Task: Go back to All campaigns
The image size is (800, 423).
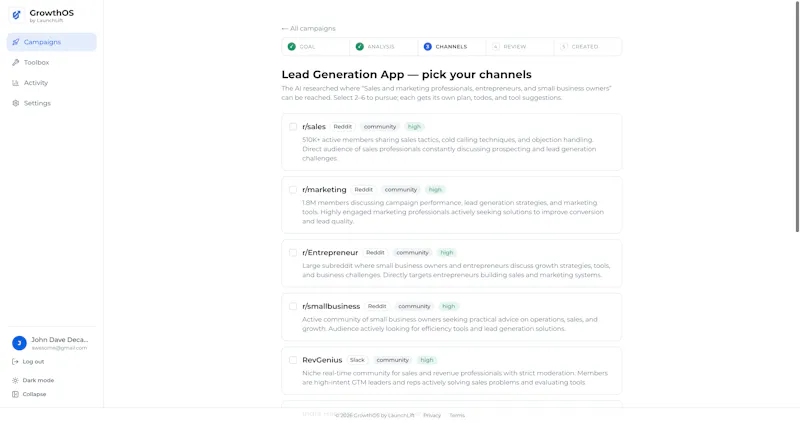Action: click(x=309, y=29)
